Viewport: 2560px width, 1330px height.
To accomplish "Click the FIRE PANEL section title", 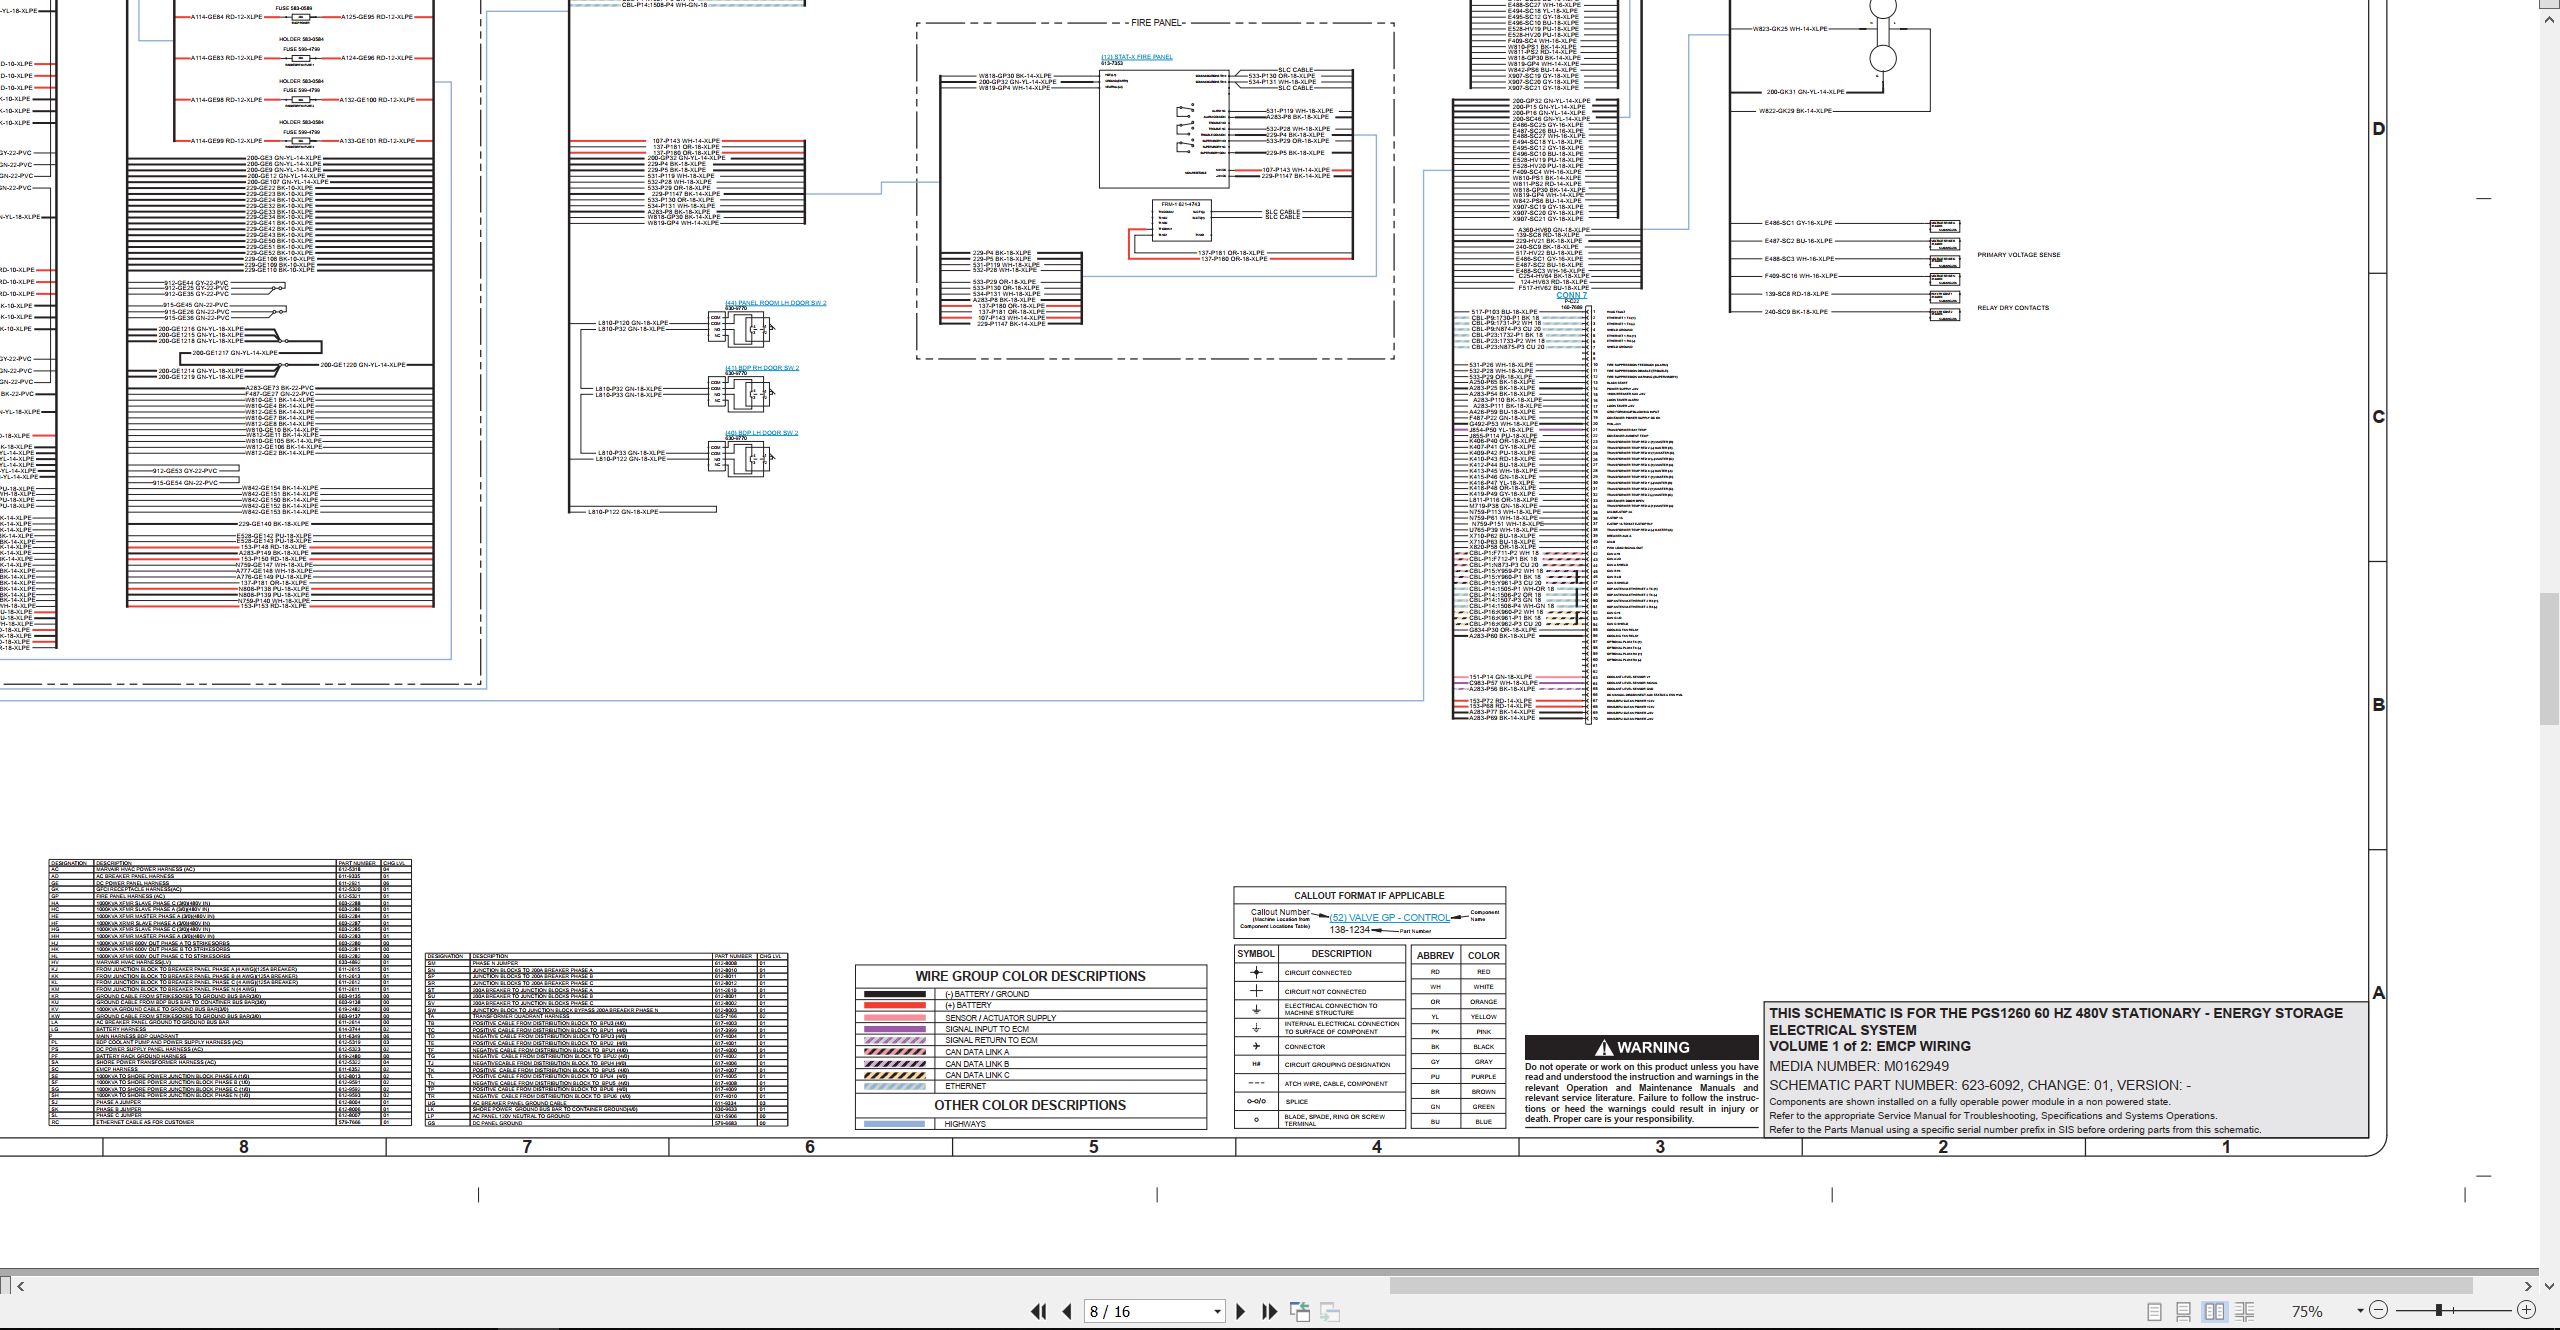I will [1155, 23].
